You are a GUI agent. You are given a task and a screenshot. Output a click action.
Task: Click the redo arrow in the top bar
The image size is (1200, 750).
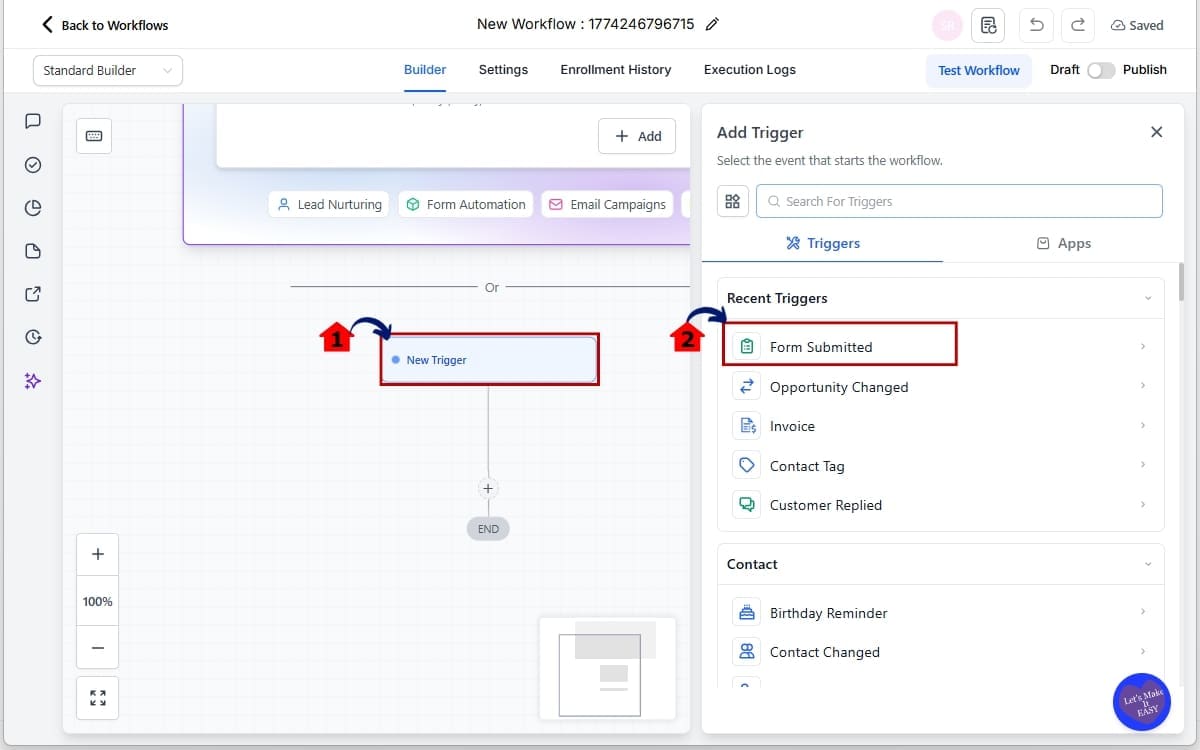click(x=1077, y=25)
